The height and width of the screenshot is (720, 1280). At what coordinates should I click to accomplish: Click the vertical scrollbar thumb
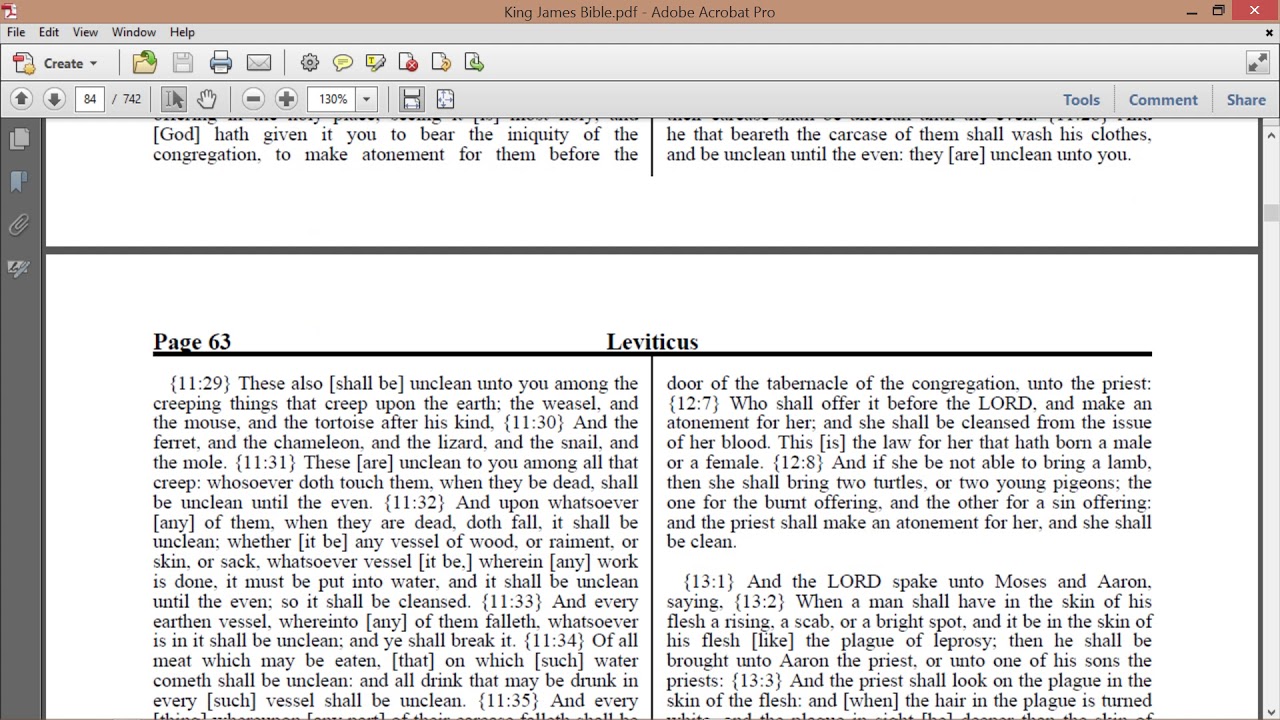click(1271, 212)
